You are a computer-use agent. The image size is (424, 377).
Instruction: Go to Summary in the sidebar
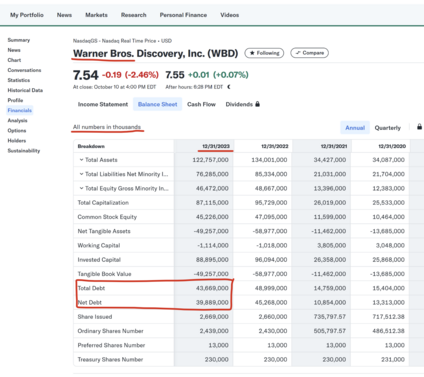point(19,40)
